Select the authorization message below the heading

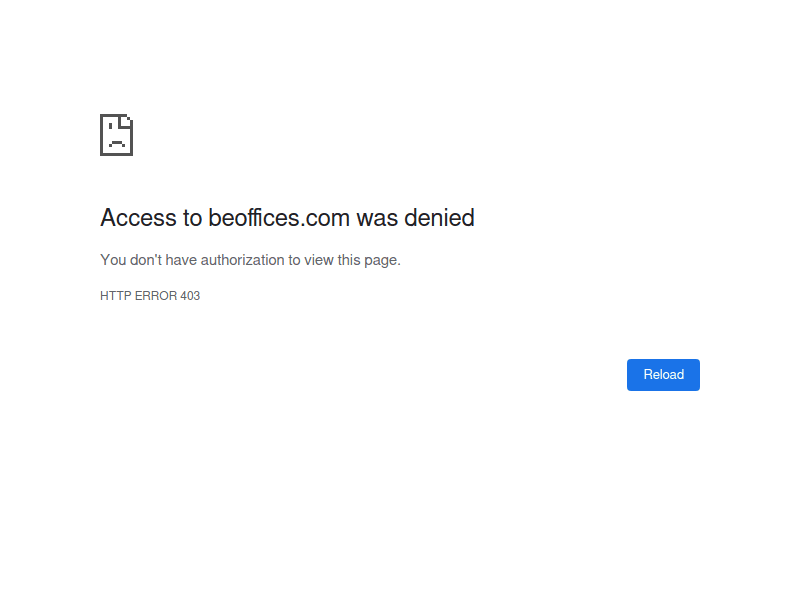[x=250, y=259]
